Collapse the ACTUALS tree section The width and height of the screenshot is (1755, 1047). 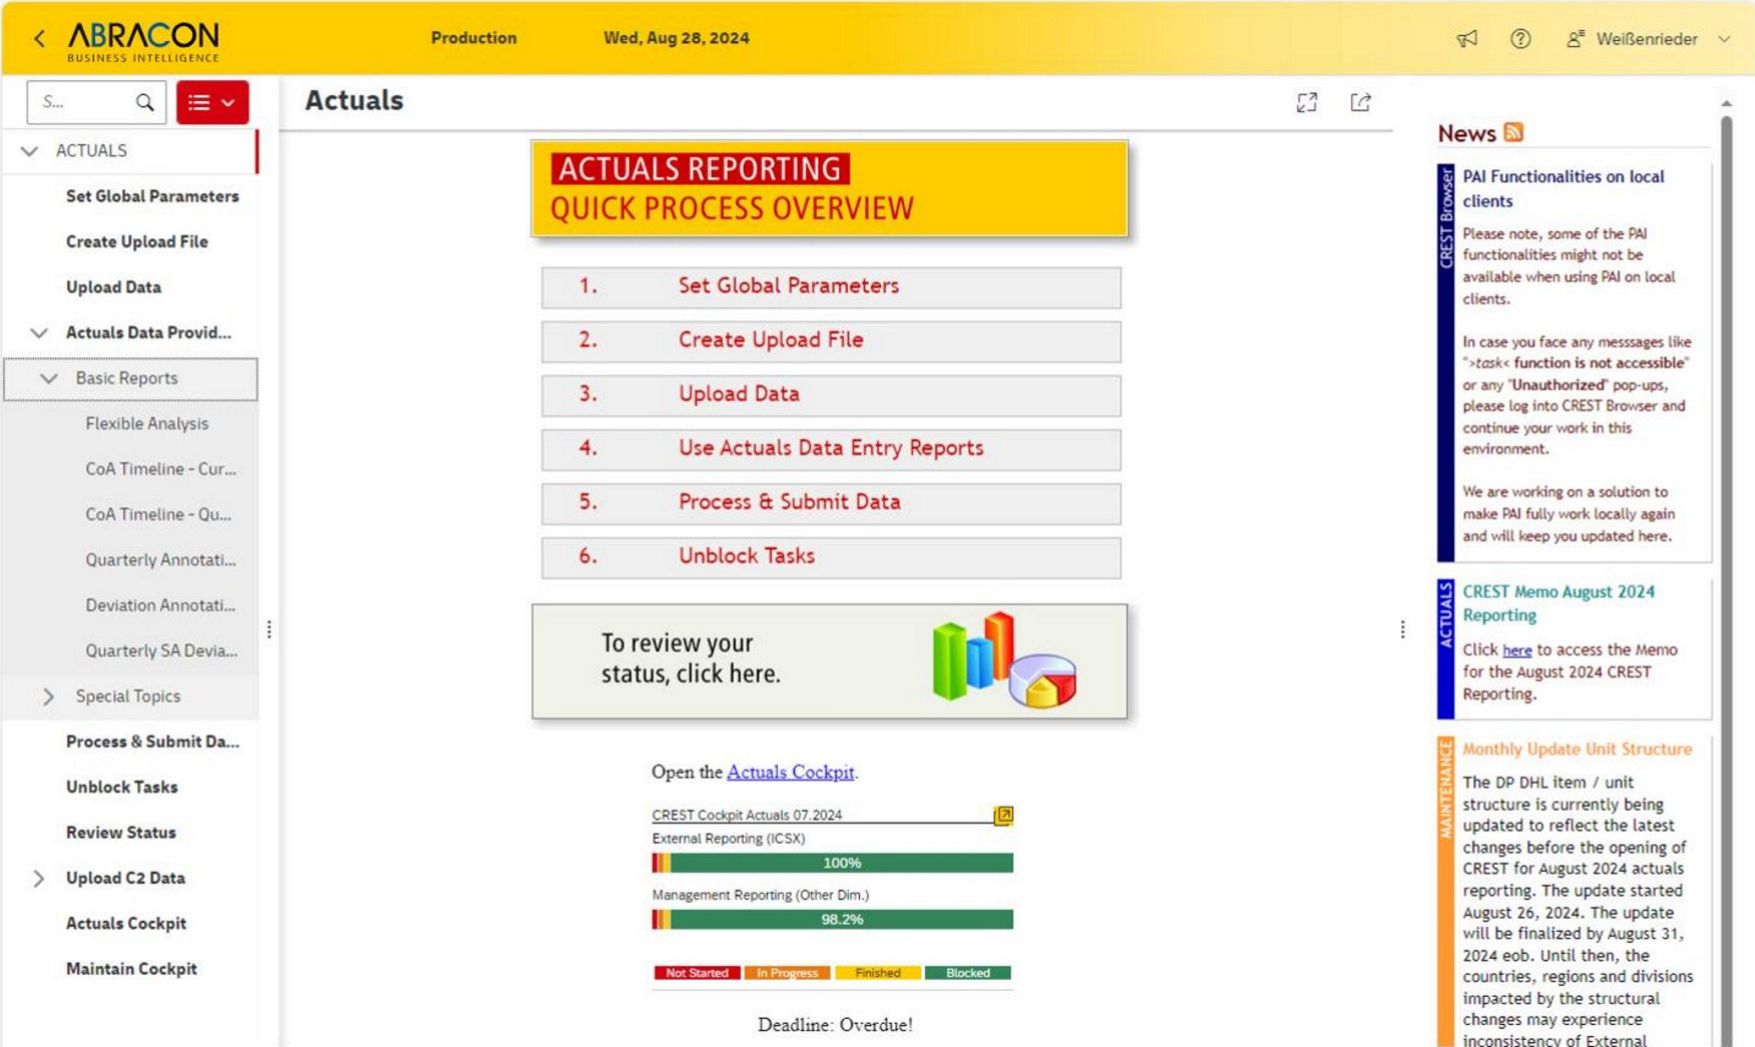click(x=30, y=151)
